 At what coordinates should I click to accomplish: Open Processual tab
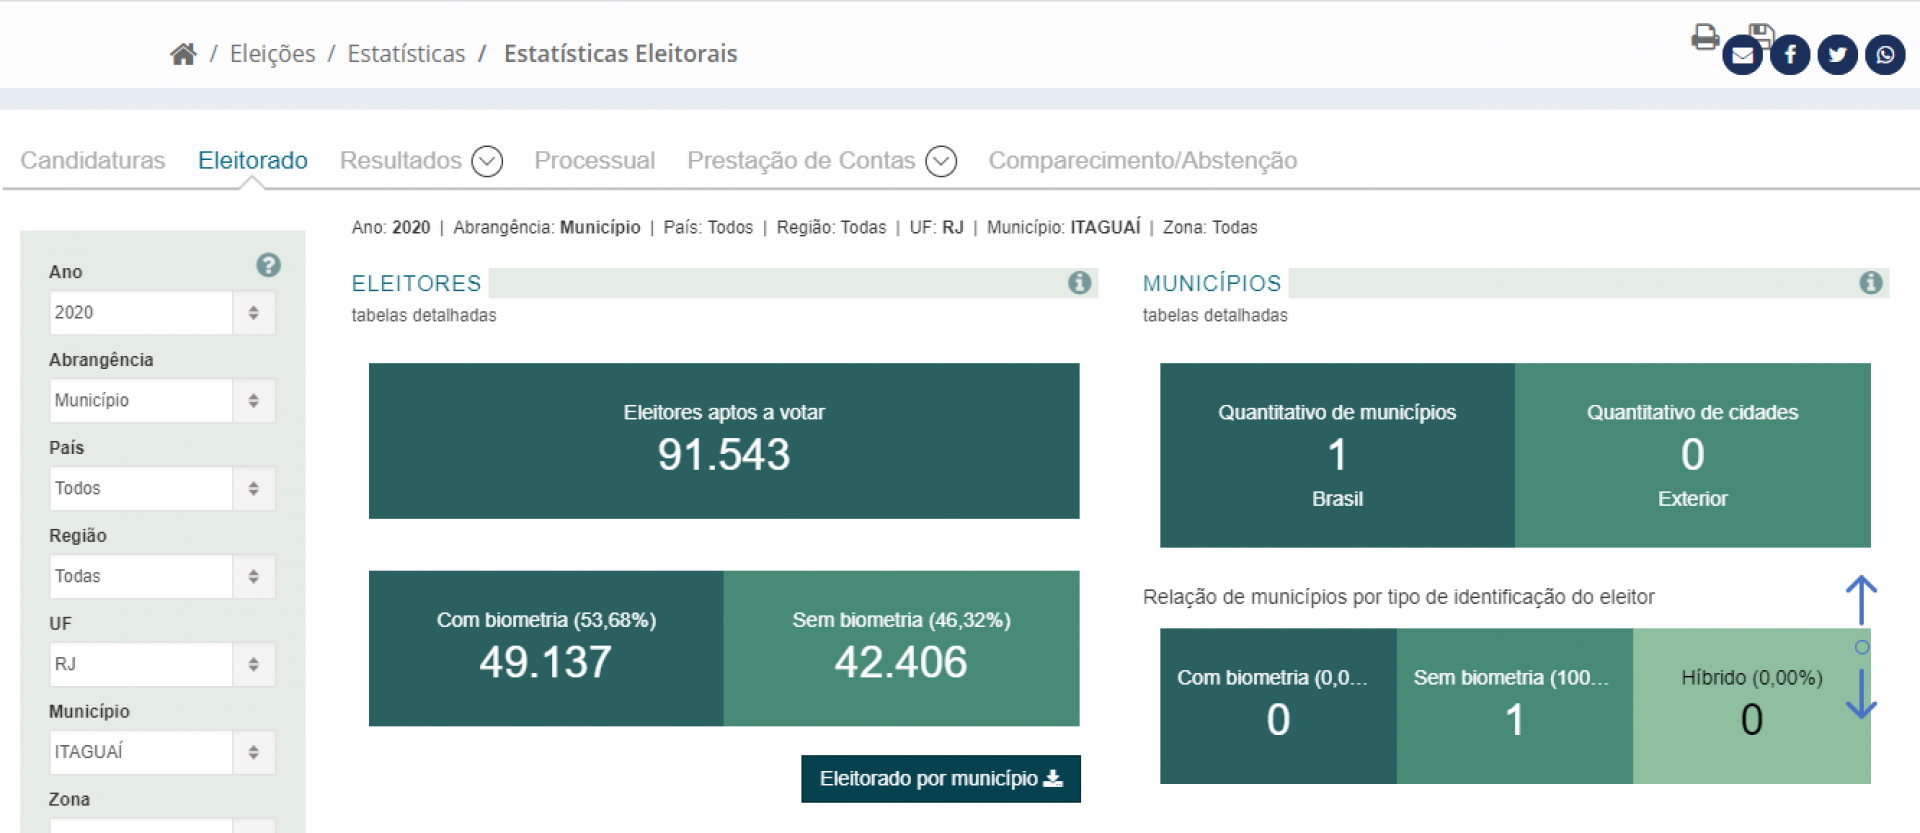(595, 161)
